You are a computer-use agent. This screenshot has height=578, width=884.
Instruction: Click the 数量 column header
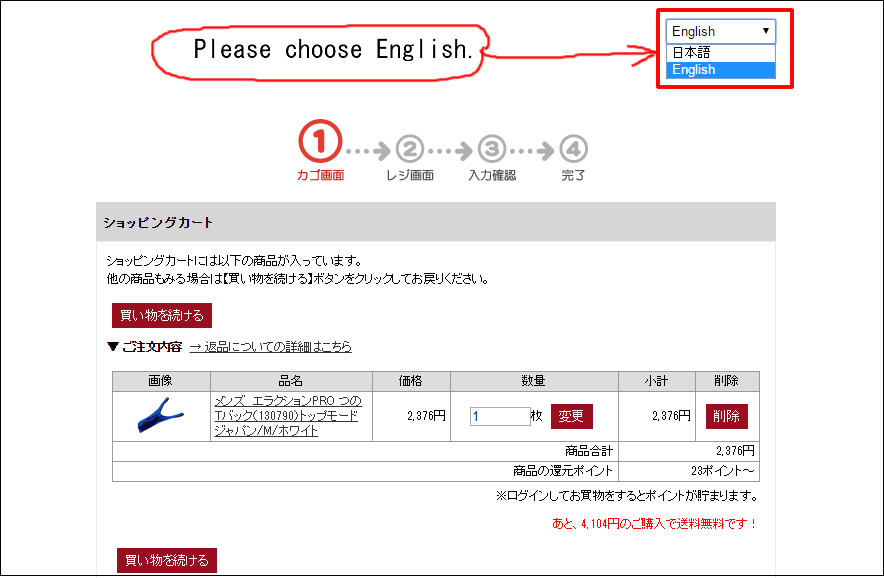click(534, 381)
